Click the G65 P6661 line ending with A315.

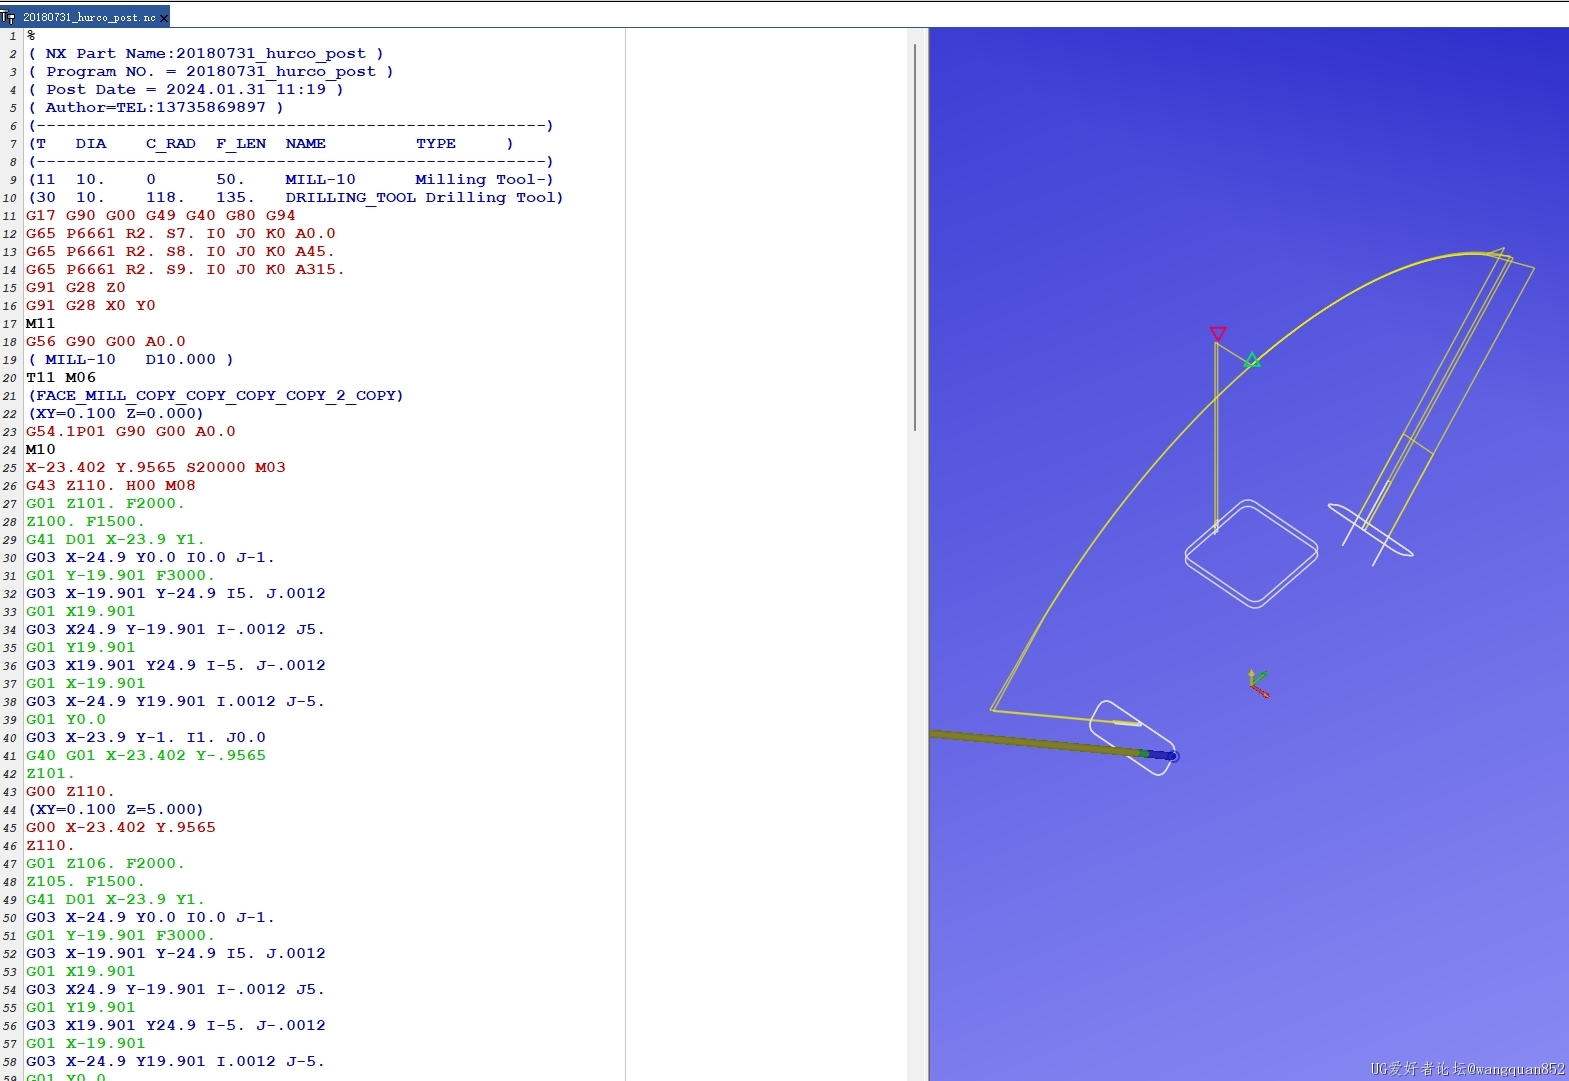coord(185,270)
